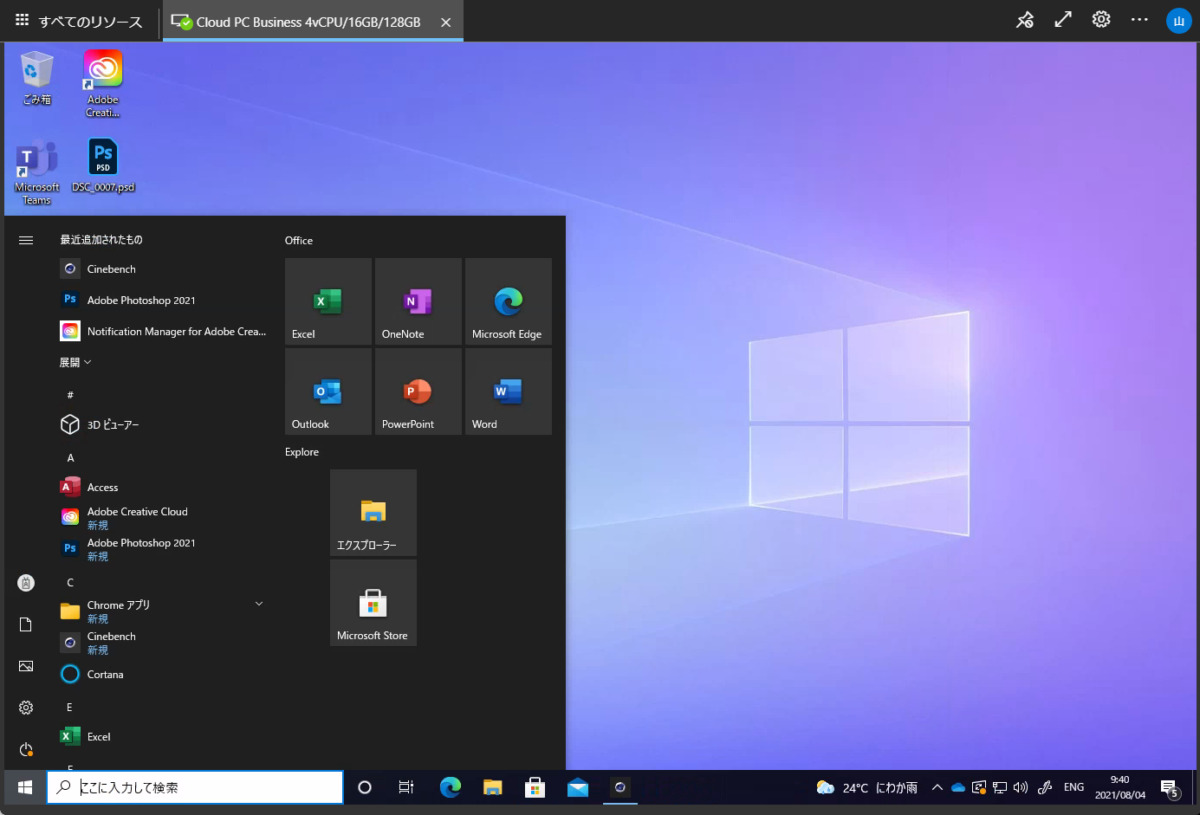
Task: Open the weather widget showing 24°C
Action: 867,787
